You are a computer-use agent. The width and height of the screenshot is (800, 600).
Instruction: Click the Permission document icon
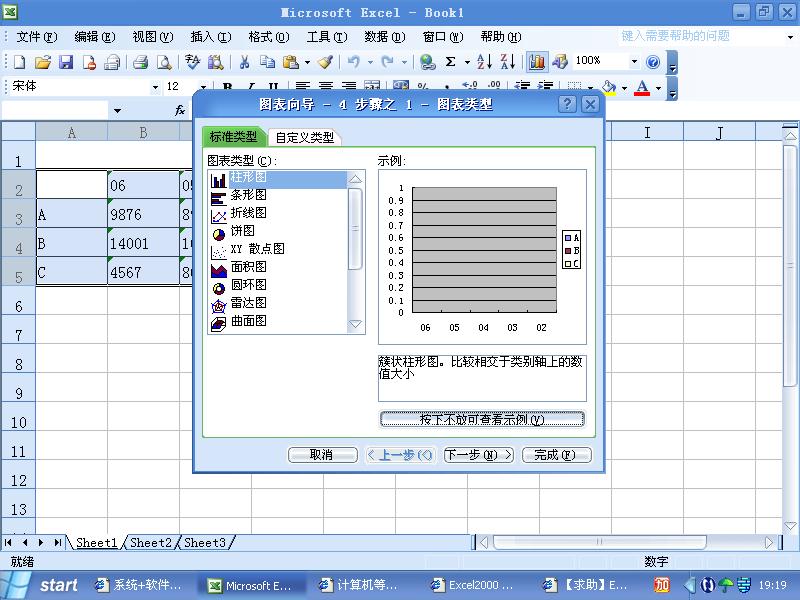[89, 62]
